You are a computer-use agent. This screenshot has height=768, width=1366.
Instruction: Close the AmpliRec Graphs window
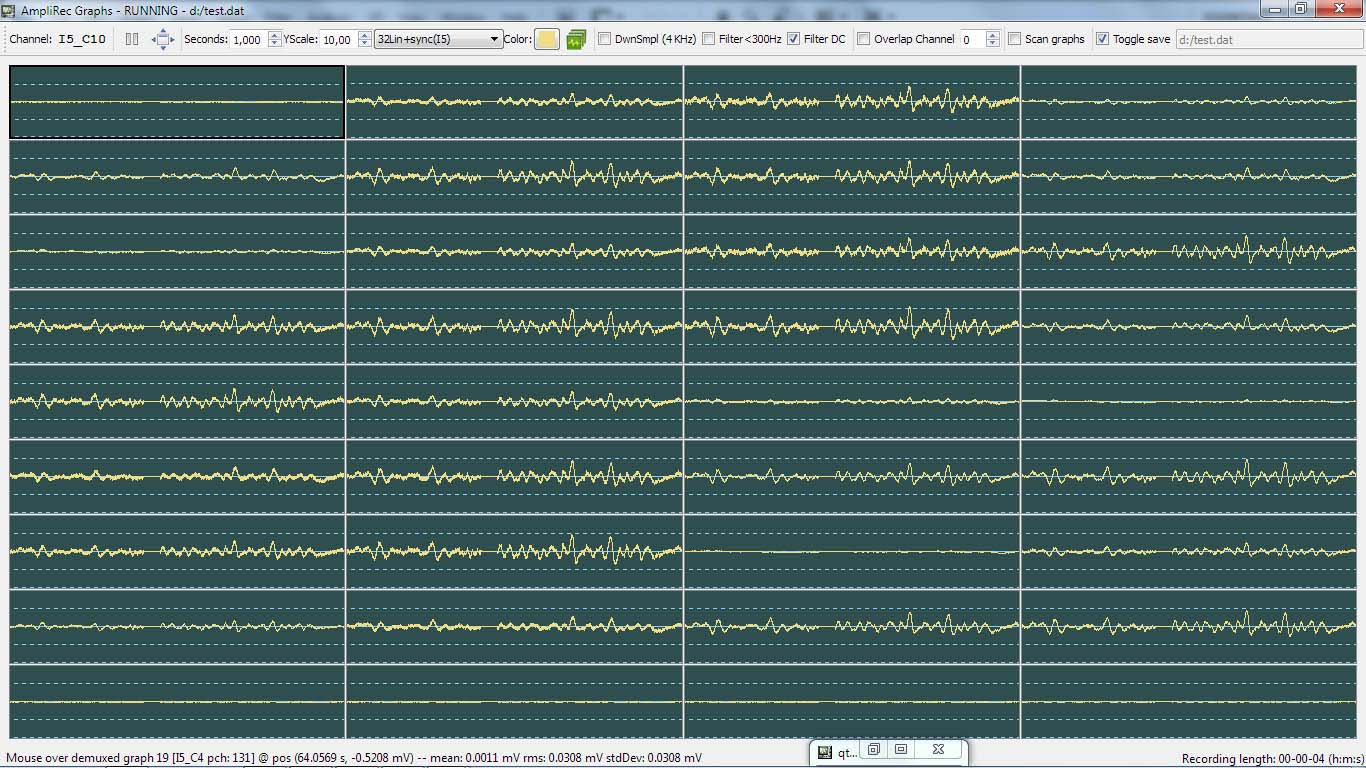(1338, 8)
